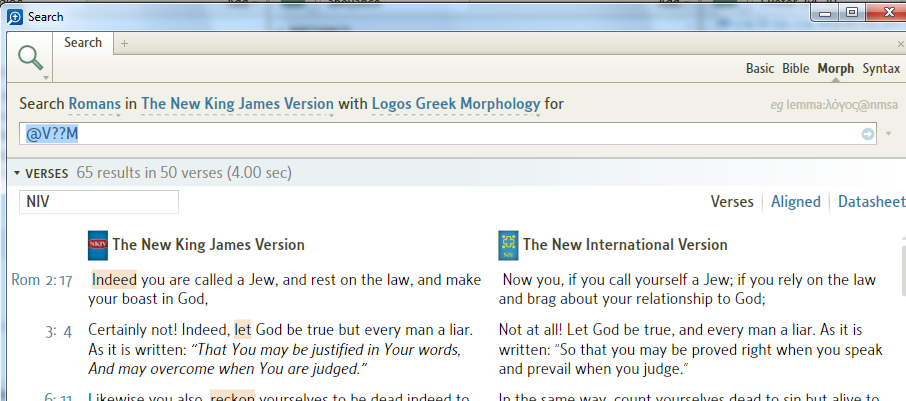Viewport: 906px width, 401px height.
Task: Switch to Verses results view
Action: [x=732, y=202]
